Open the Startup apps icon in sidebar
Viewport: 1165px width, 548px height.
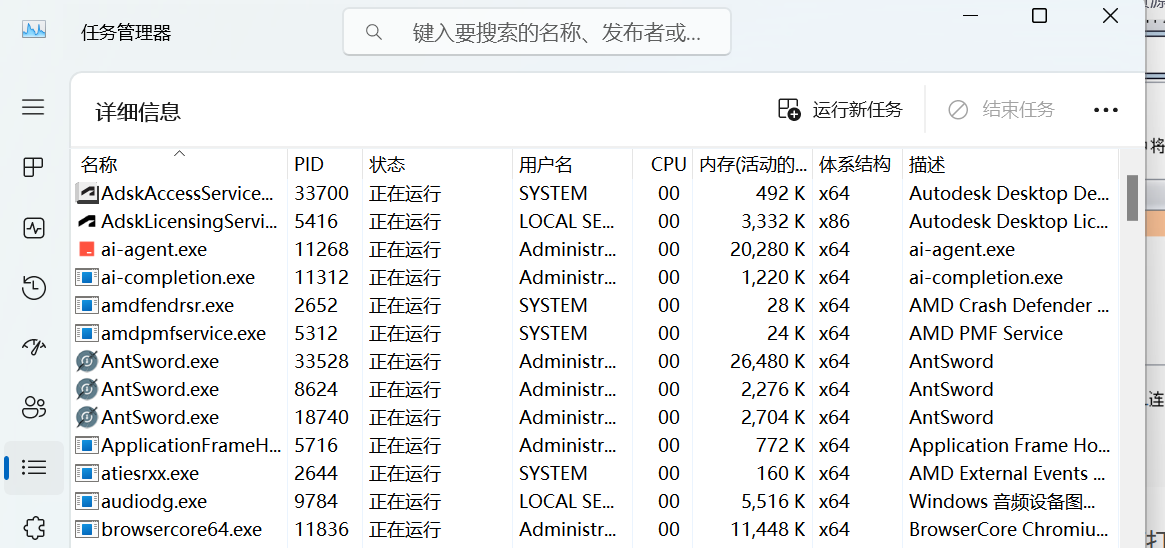pos(33,347)
